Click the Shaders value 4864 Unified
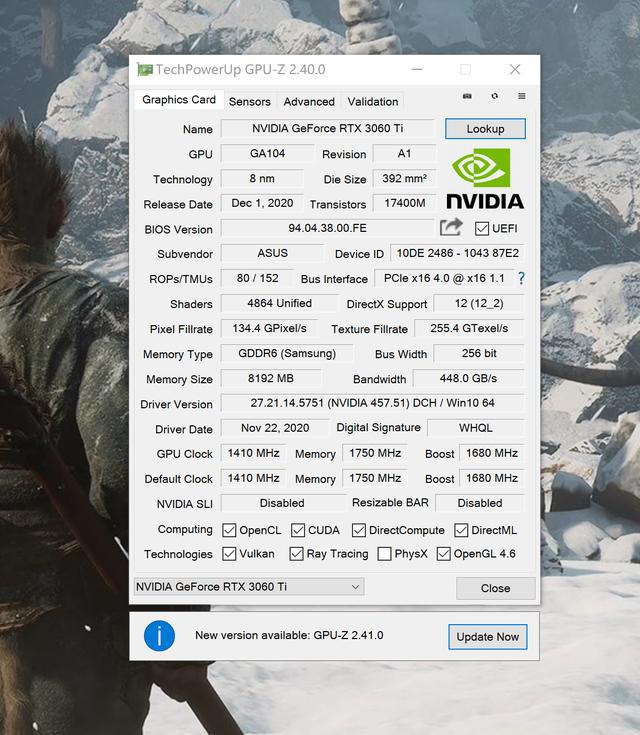The width and height of the screenshot is (640, 735). (279, 303)
